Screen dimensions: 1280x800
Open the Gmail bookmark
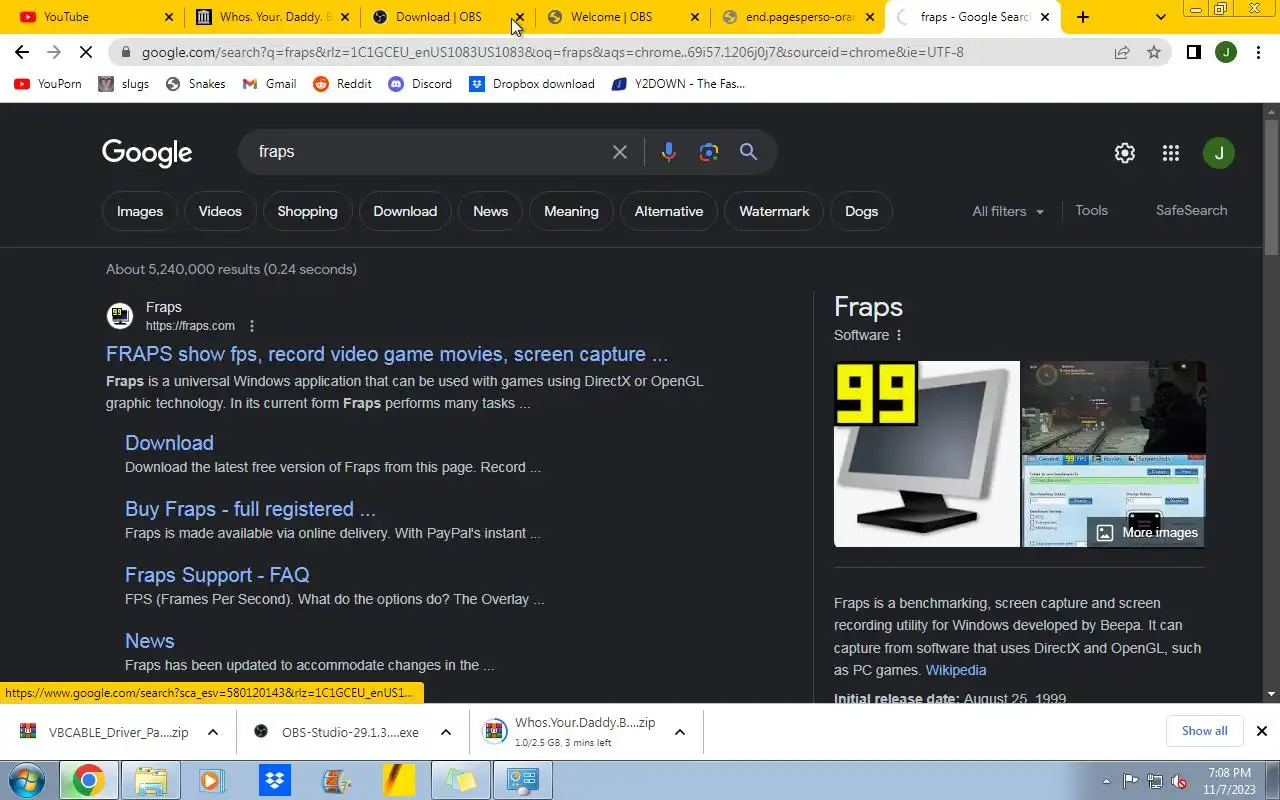click(x=269, y=84)
